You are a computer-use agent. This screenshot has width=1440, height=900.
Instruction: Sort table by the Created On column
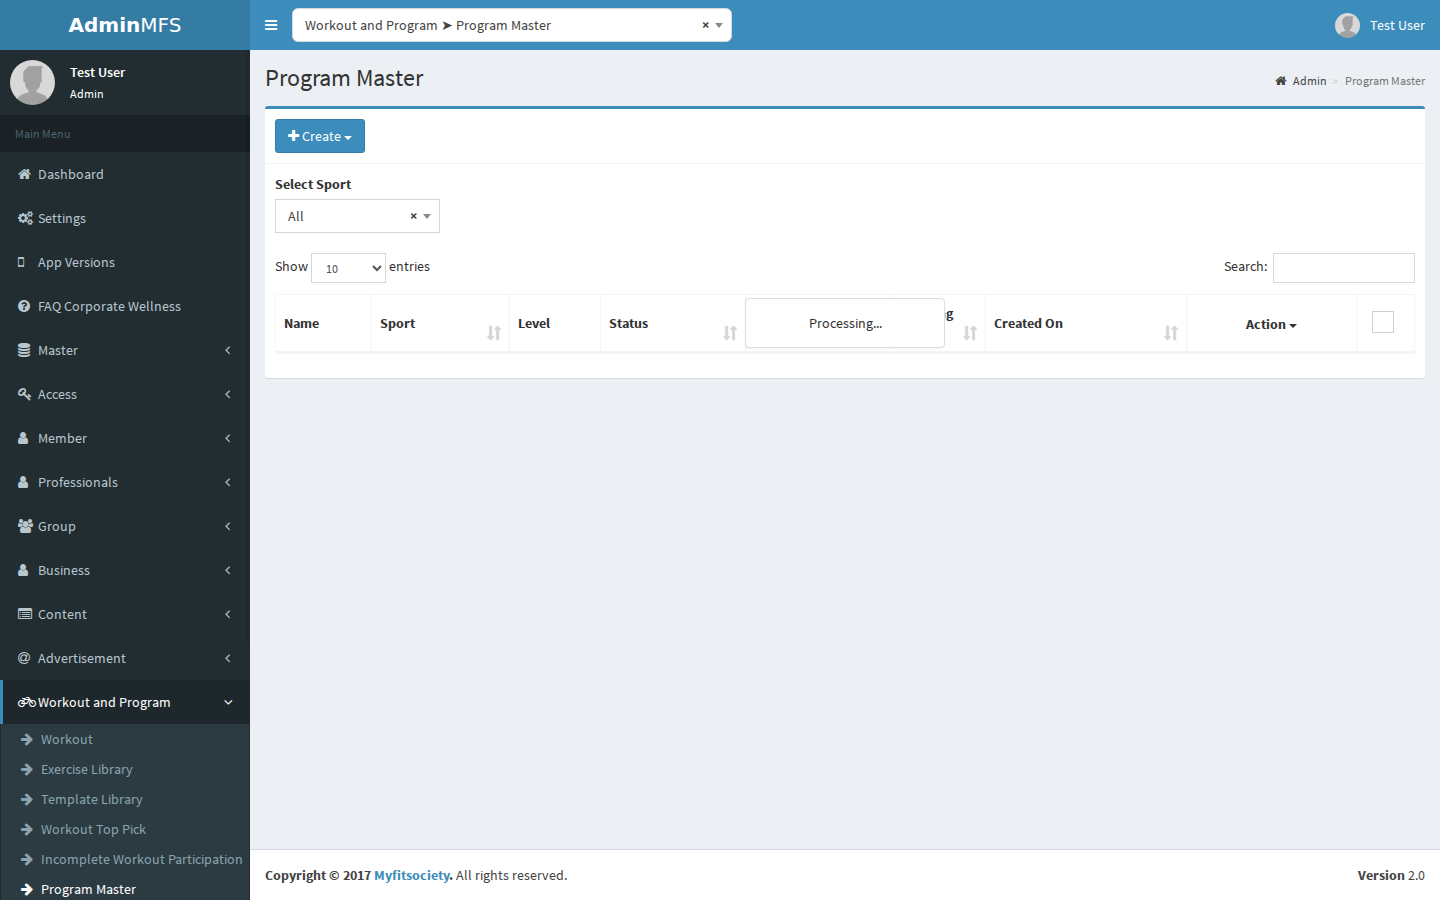tap(1085, 323)
